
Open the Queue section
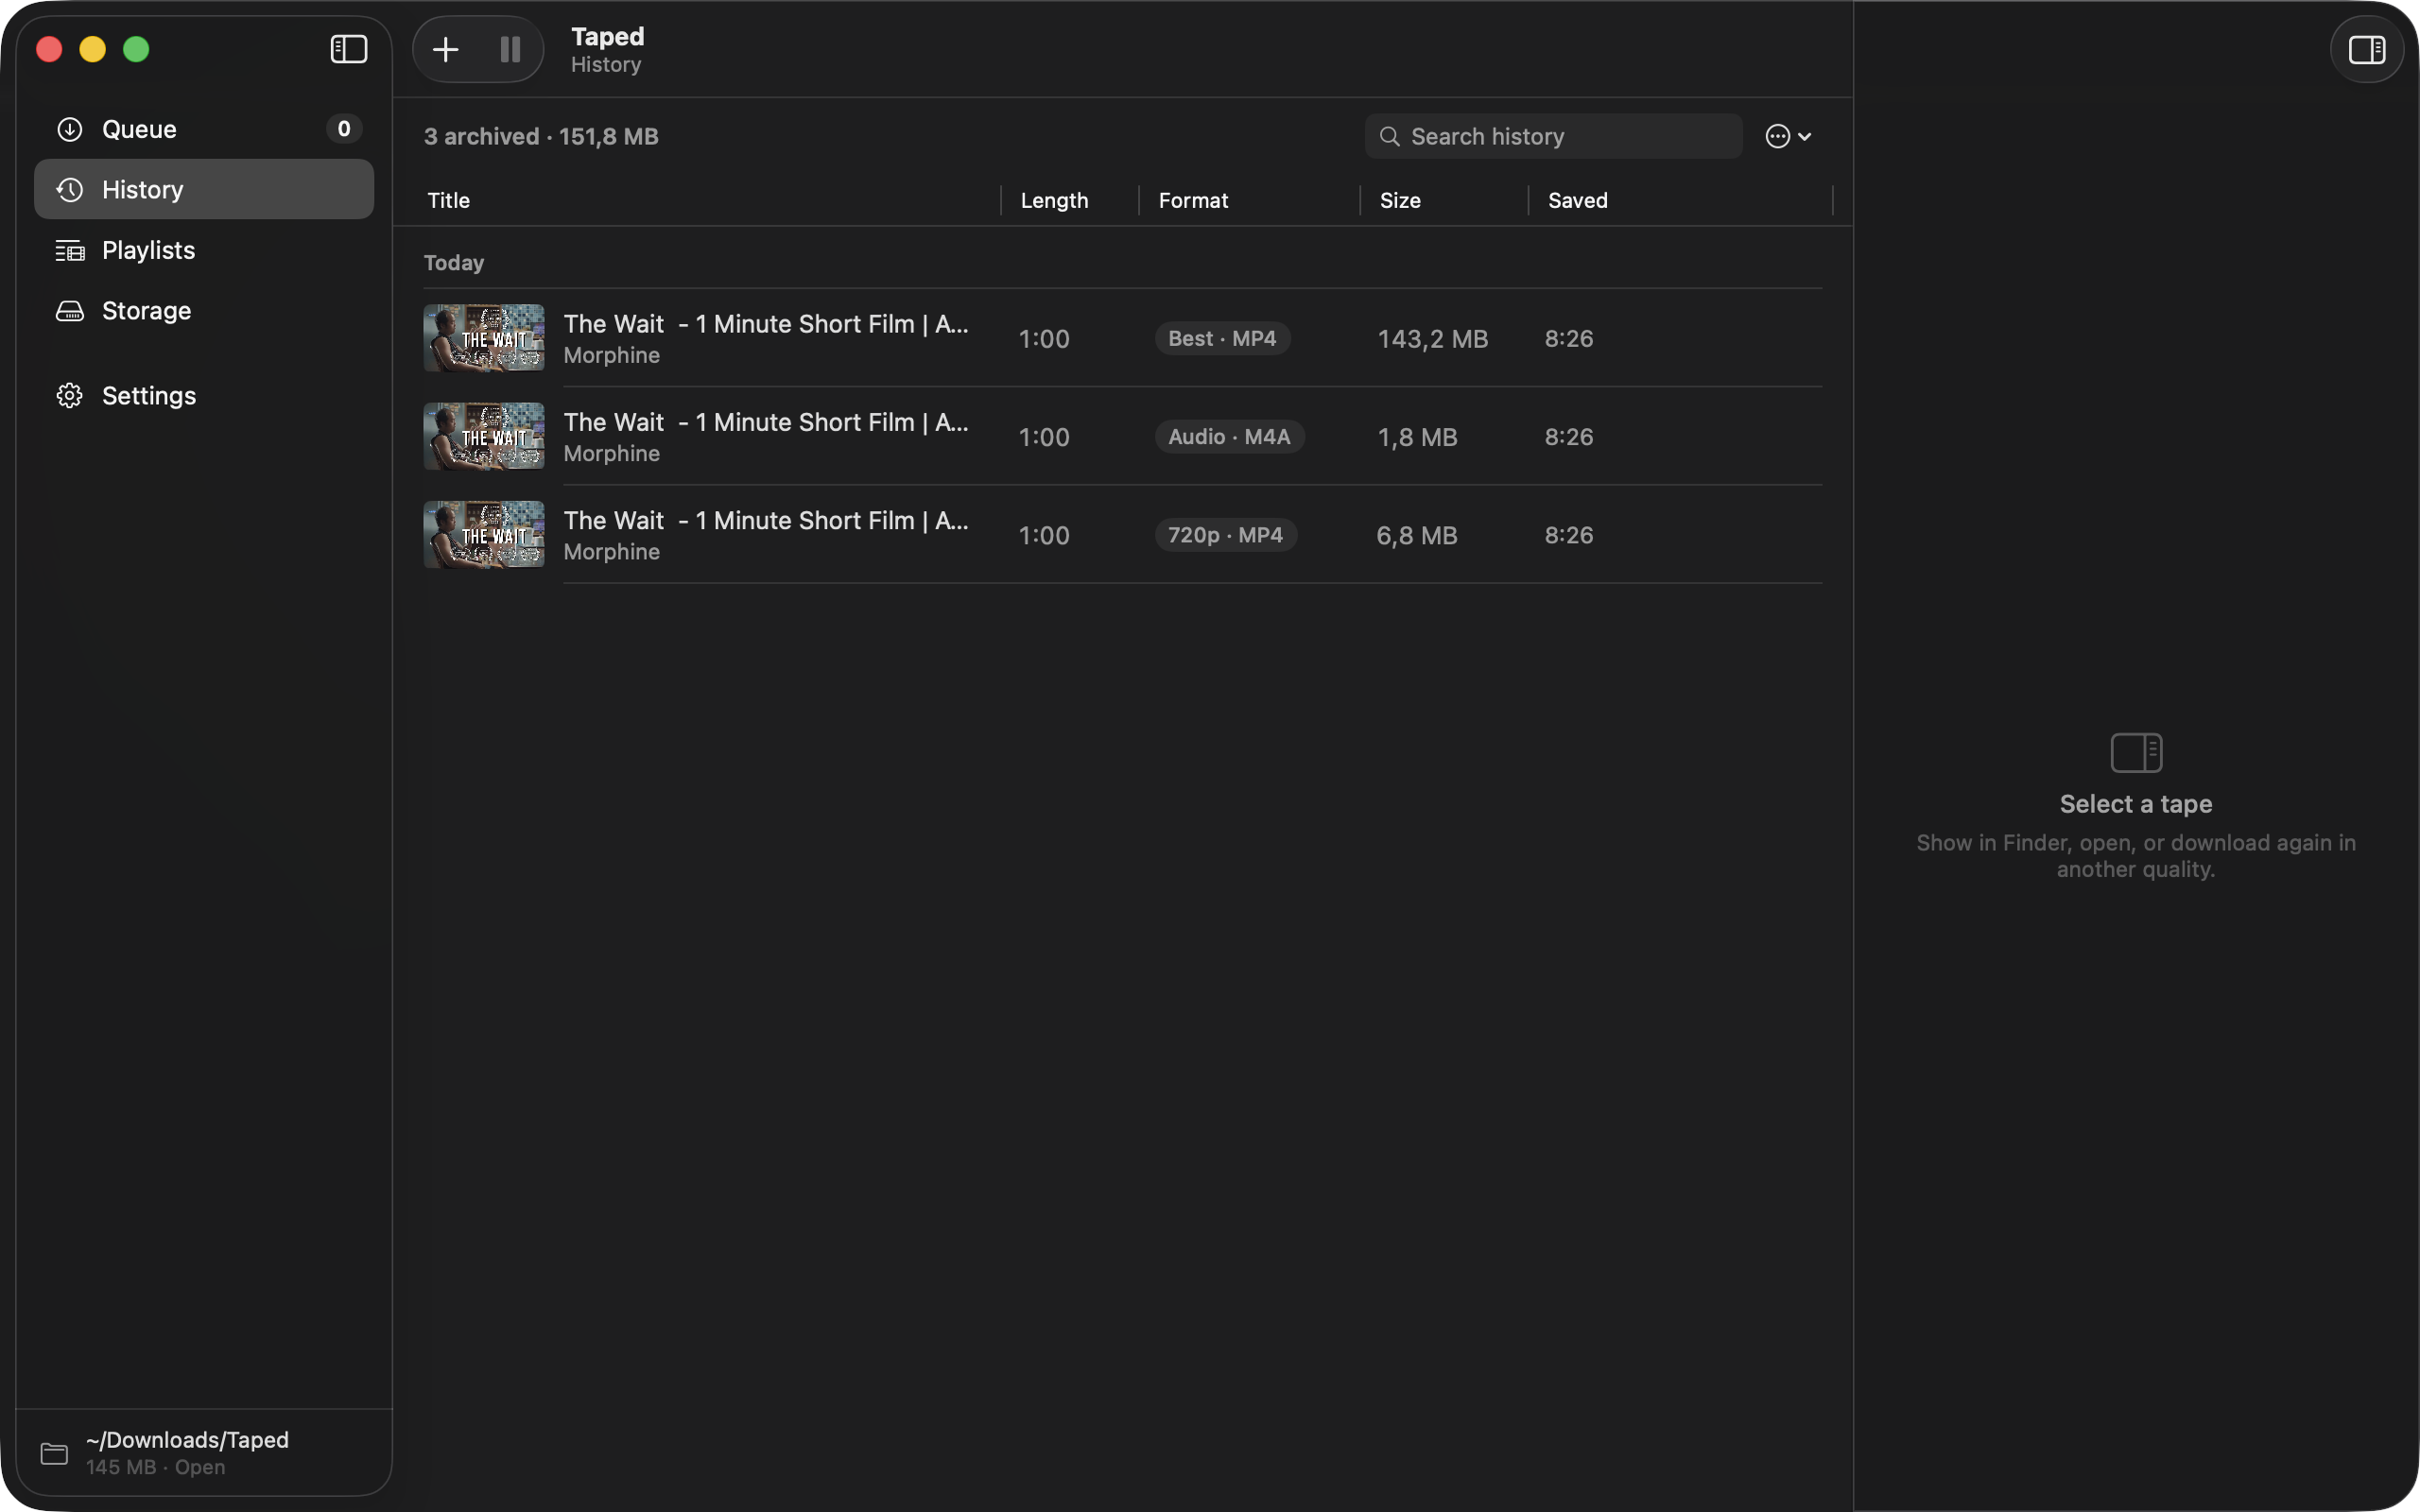pos(204,129)
